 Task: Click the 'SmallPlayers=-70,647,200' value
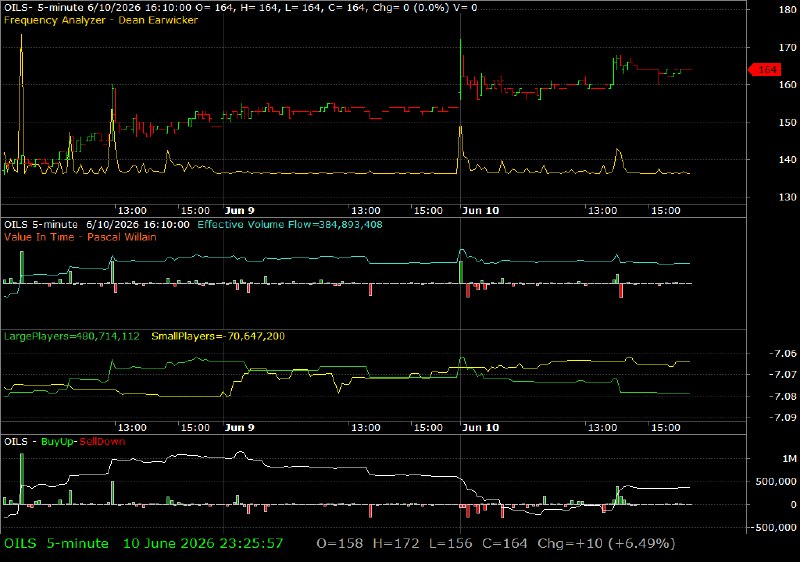click(x=218, y=336)
